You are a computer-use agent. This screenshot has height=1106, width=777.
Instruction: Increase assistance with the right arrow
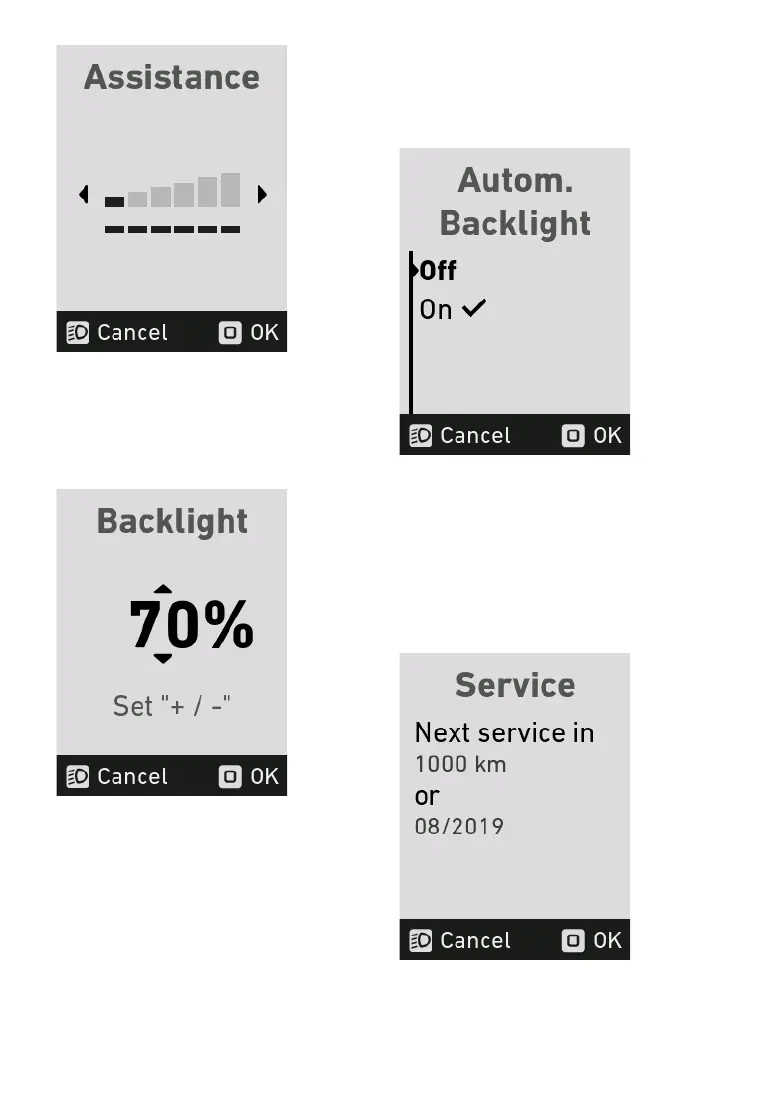[262, 194]
